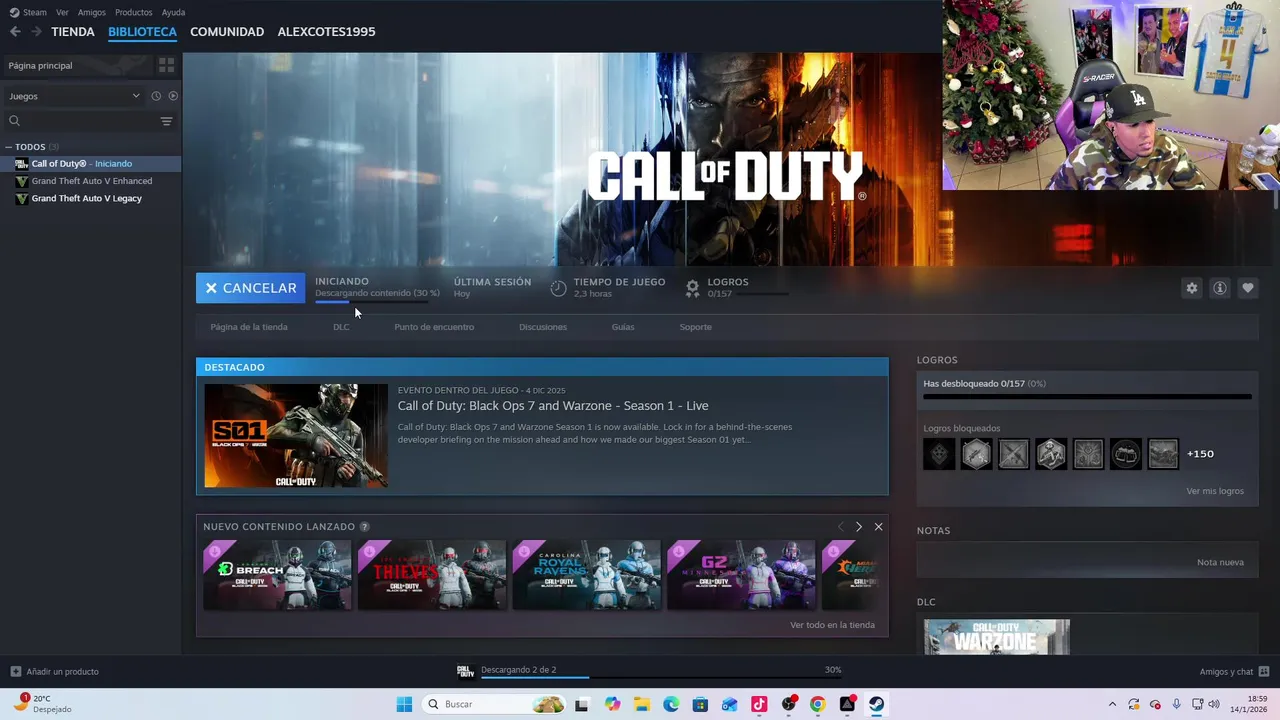Open the Productos menu
Image resolution: width=1280 pixels, height=720 pixels.
click(133, 12)
